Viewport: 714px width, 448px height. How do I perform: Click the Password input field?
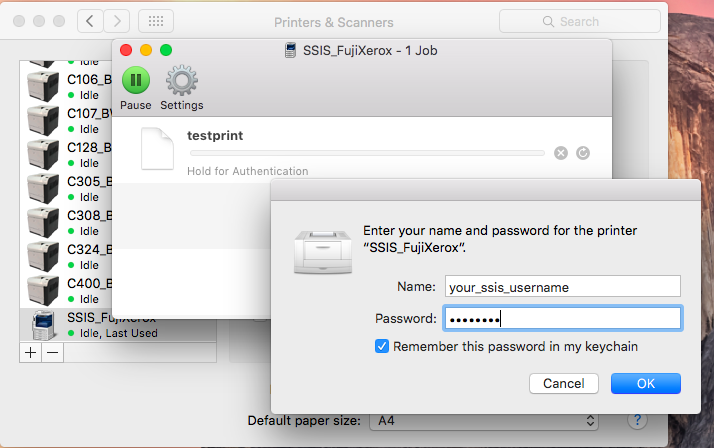(x=562, y=319)
